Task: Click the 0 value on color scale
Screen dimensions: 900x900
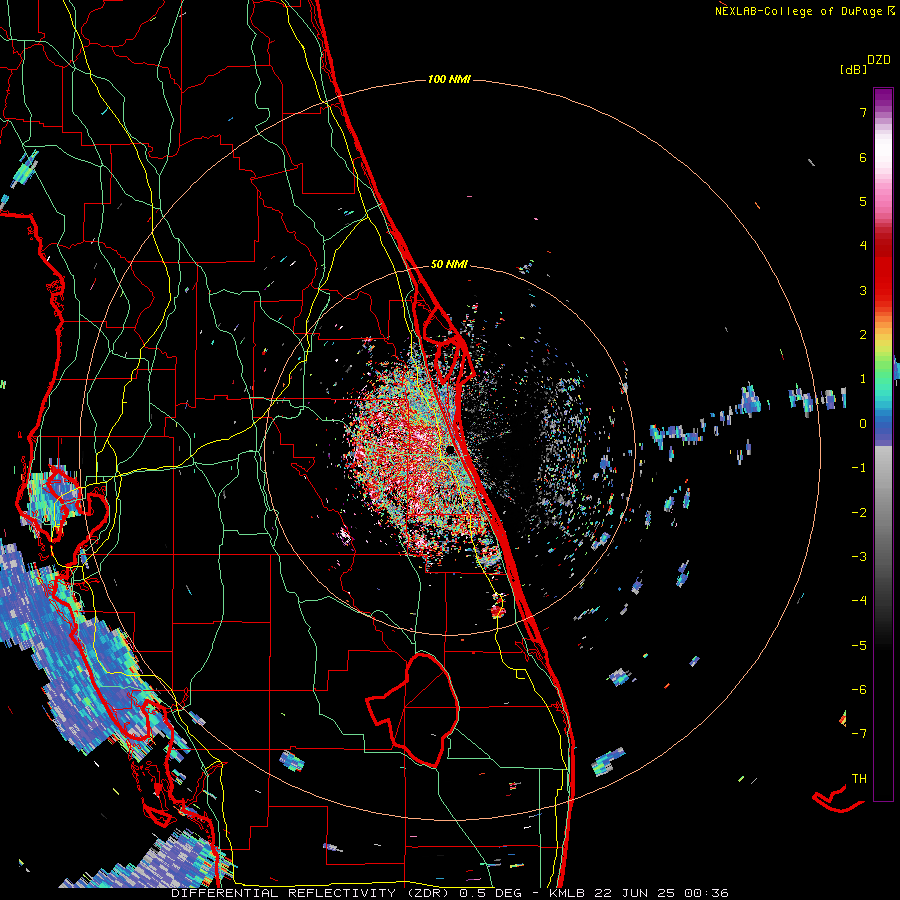Action: (863, 424)
